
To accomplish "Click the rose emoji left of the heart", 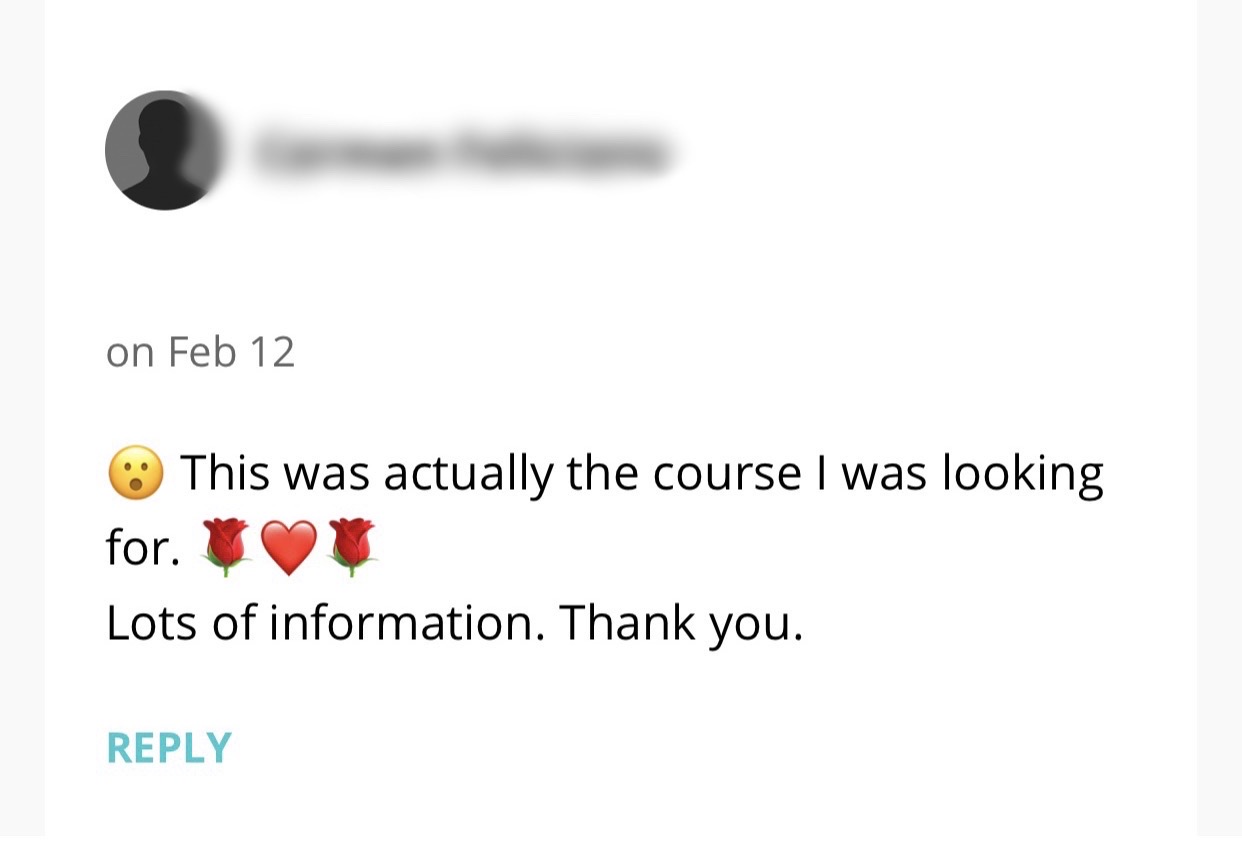I will pos(227,548).
